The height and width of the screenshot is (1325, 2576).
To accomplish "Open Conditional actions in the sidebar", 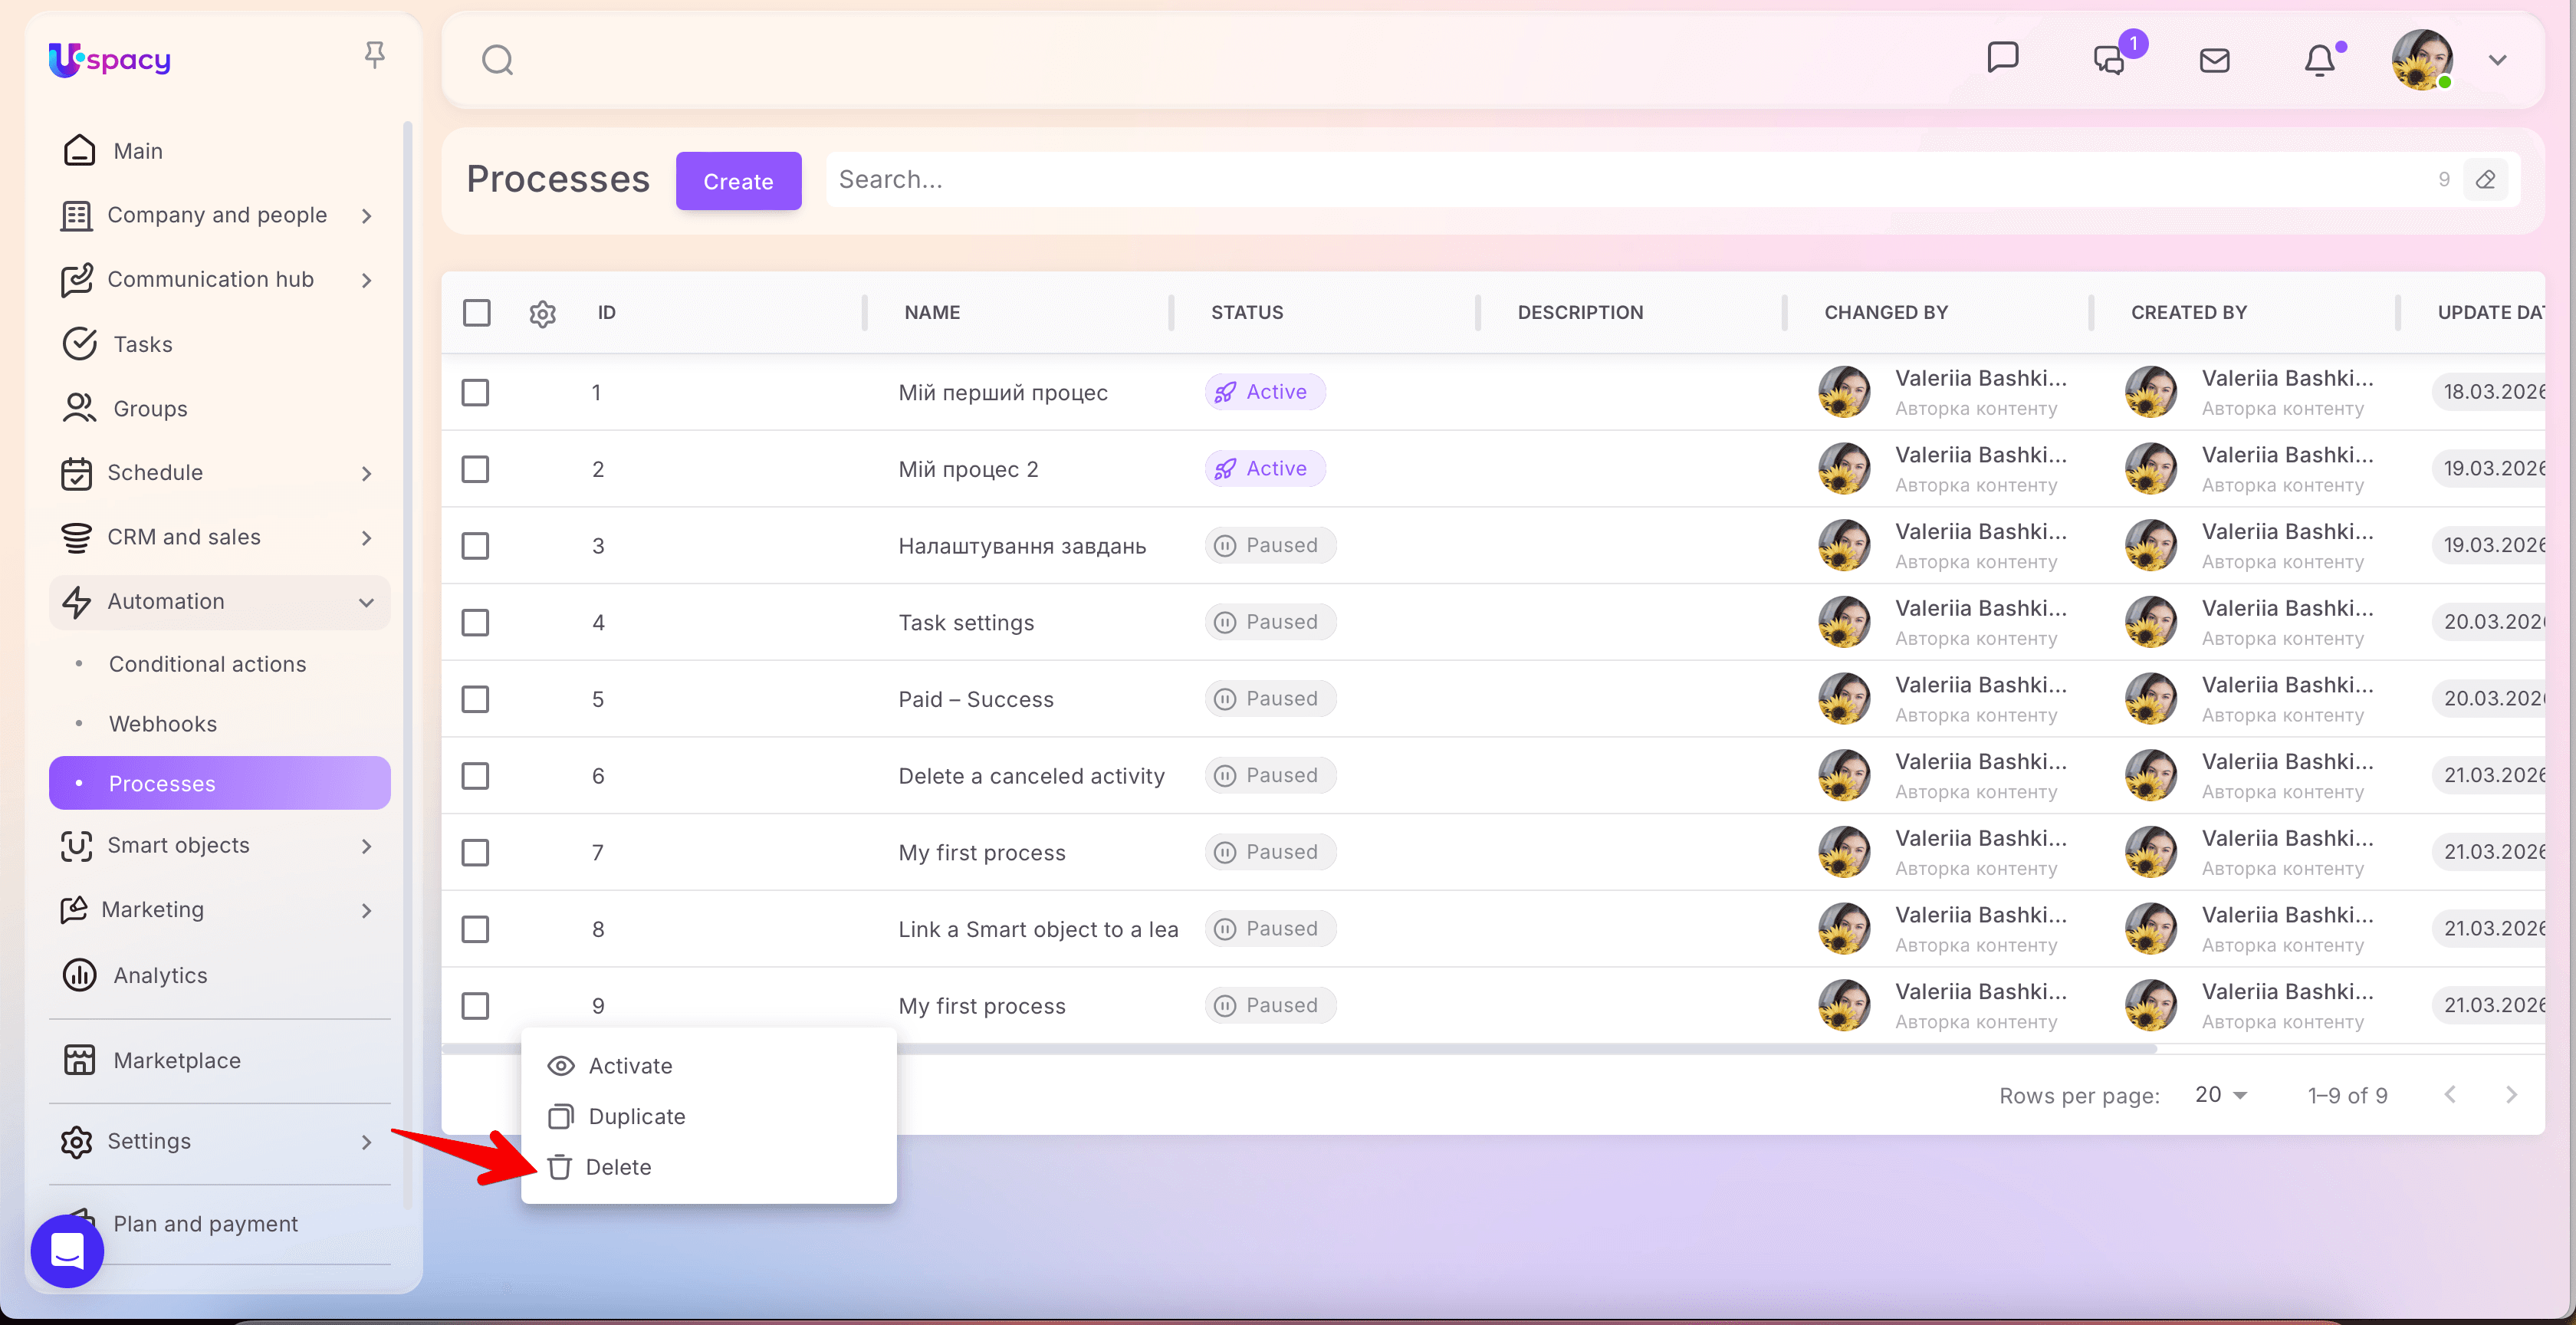I will 207,664.
